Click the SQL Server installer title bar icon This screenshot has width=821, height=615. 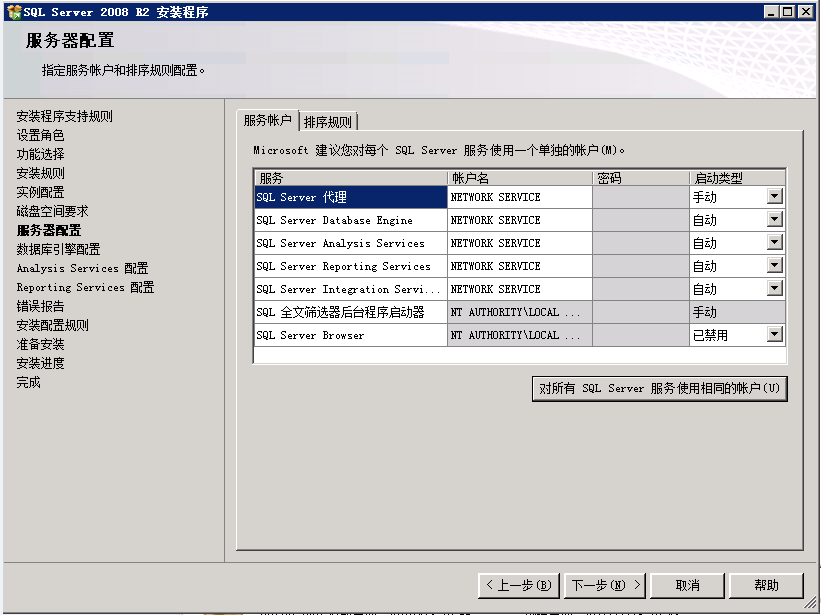pyautogui.click(x=13, y=11)
